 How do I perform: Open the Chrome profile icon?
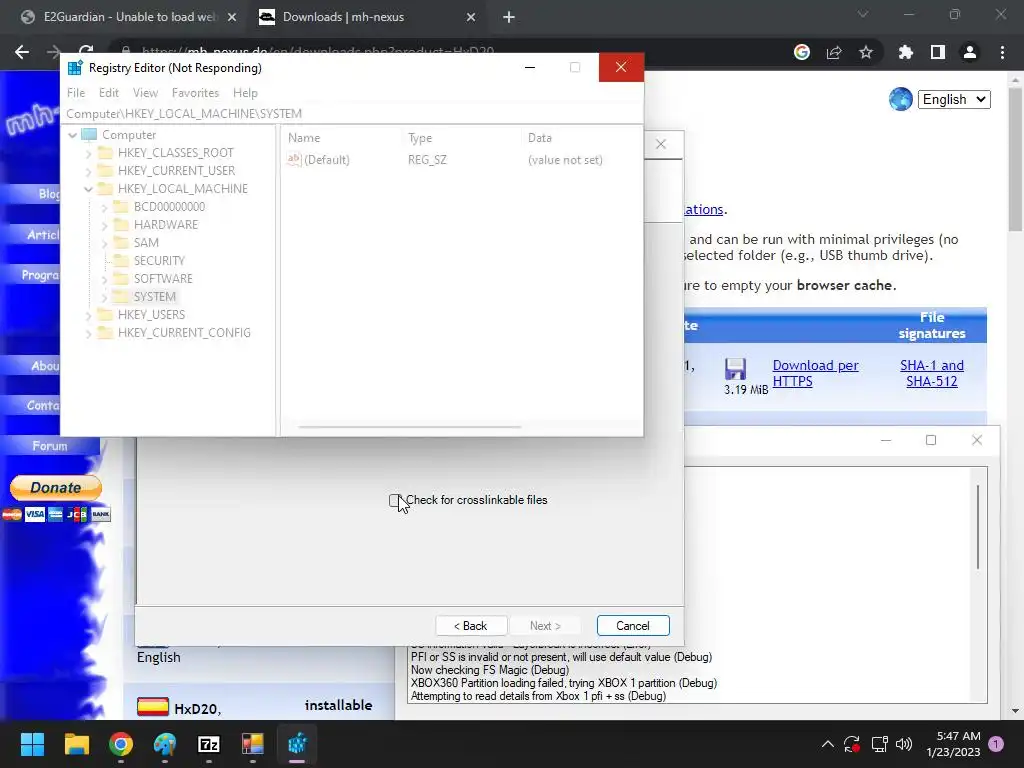[x=970, y=52]
